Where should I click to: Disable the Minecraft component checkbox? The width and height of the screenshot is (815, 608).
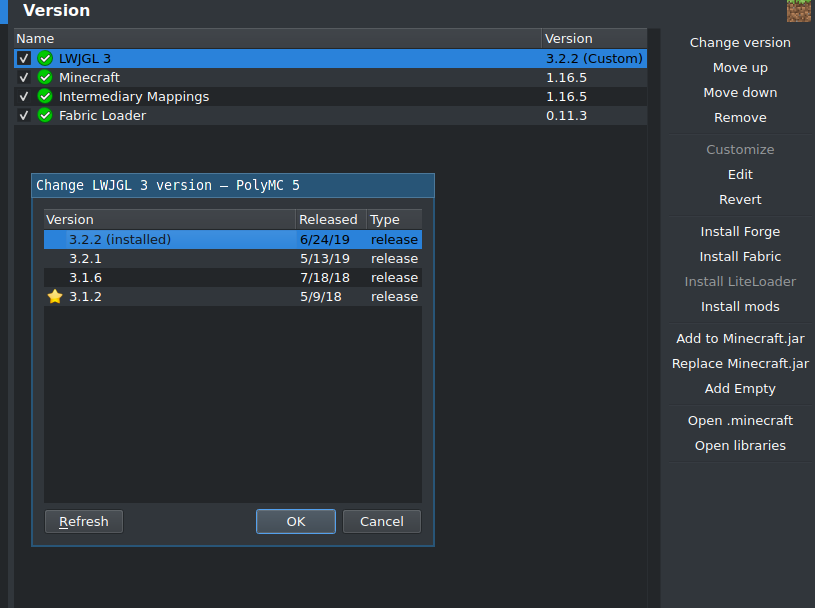[x=23, y=77]
